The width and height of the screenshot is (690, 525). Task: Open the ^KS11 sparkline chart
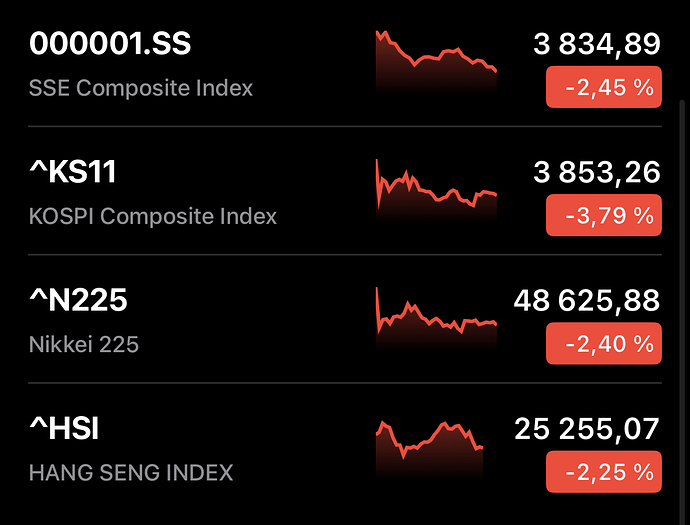pos(436,190)
